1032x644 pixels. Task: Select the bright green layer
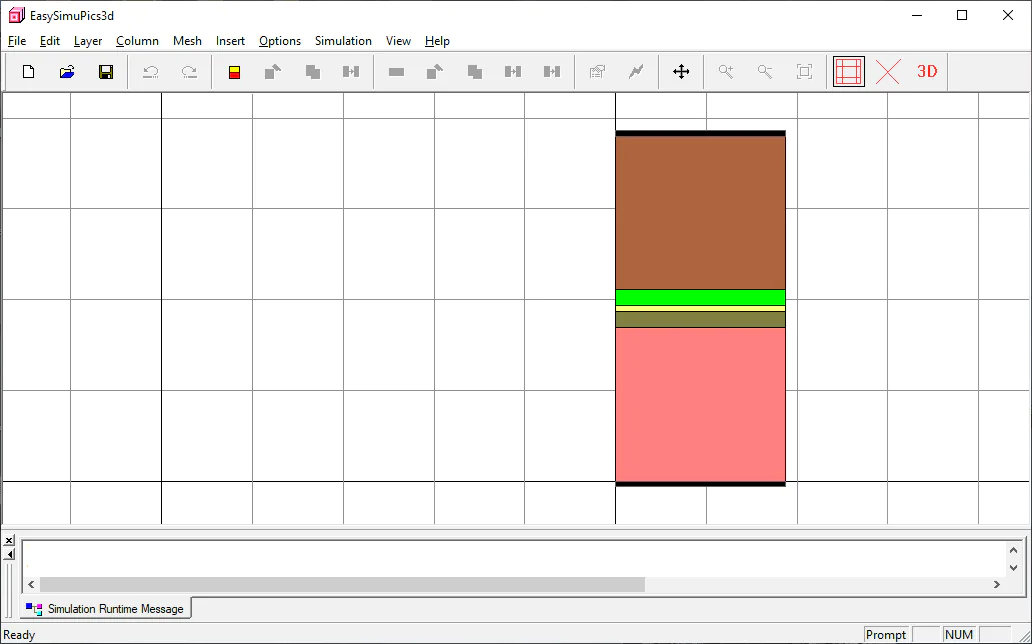tap(700, 298)
